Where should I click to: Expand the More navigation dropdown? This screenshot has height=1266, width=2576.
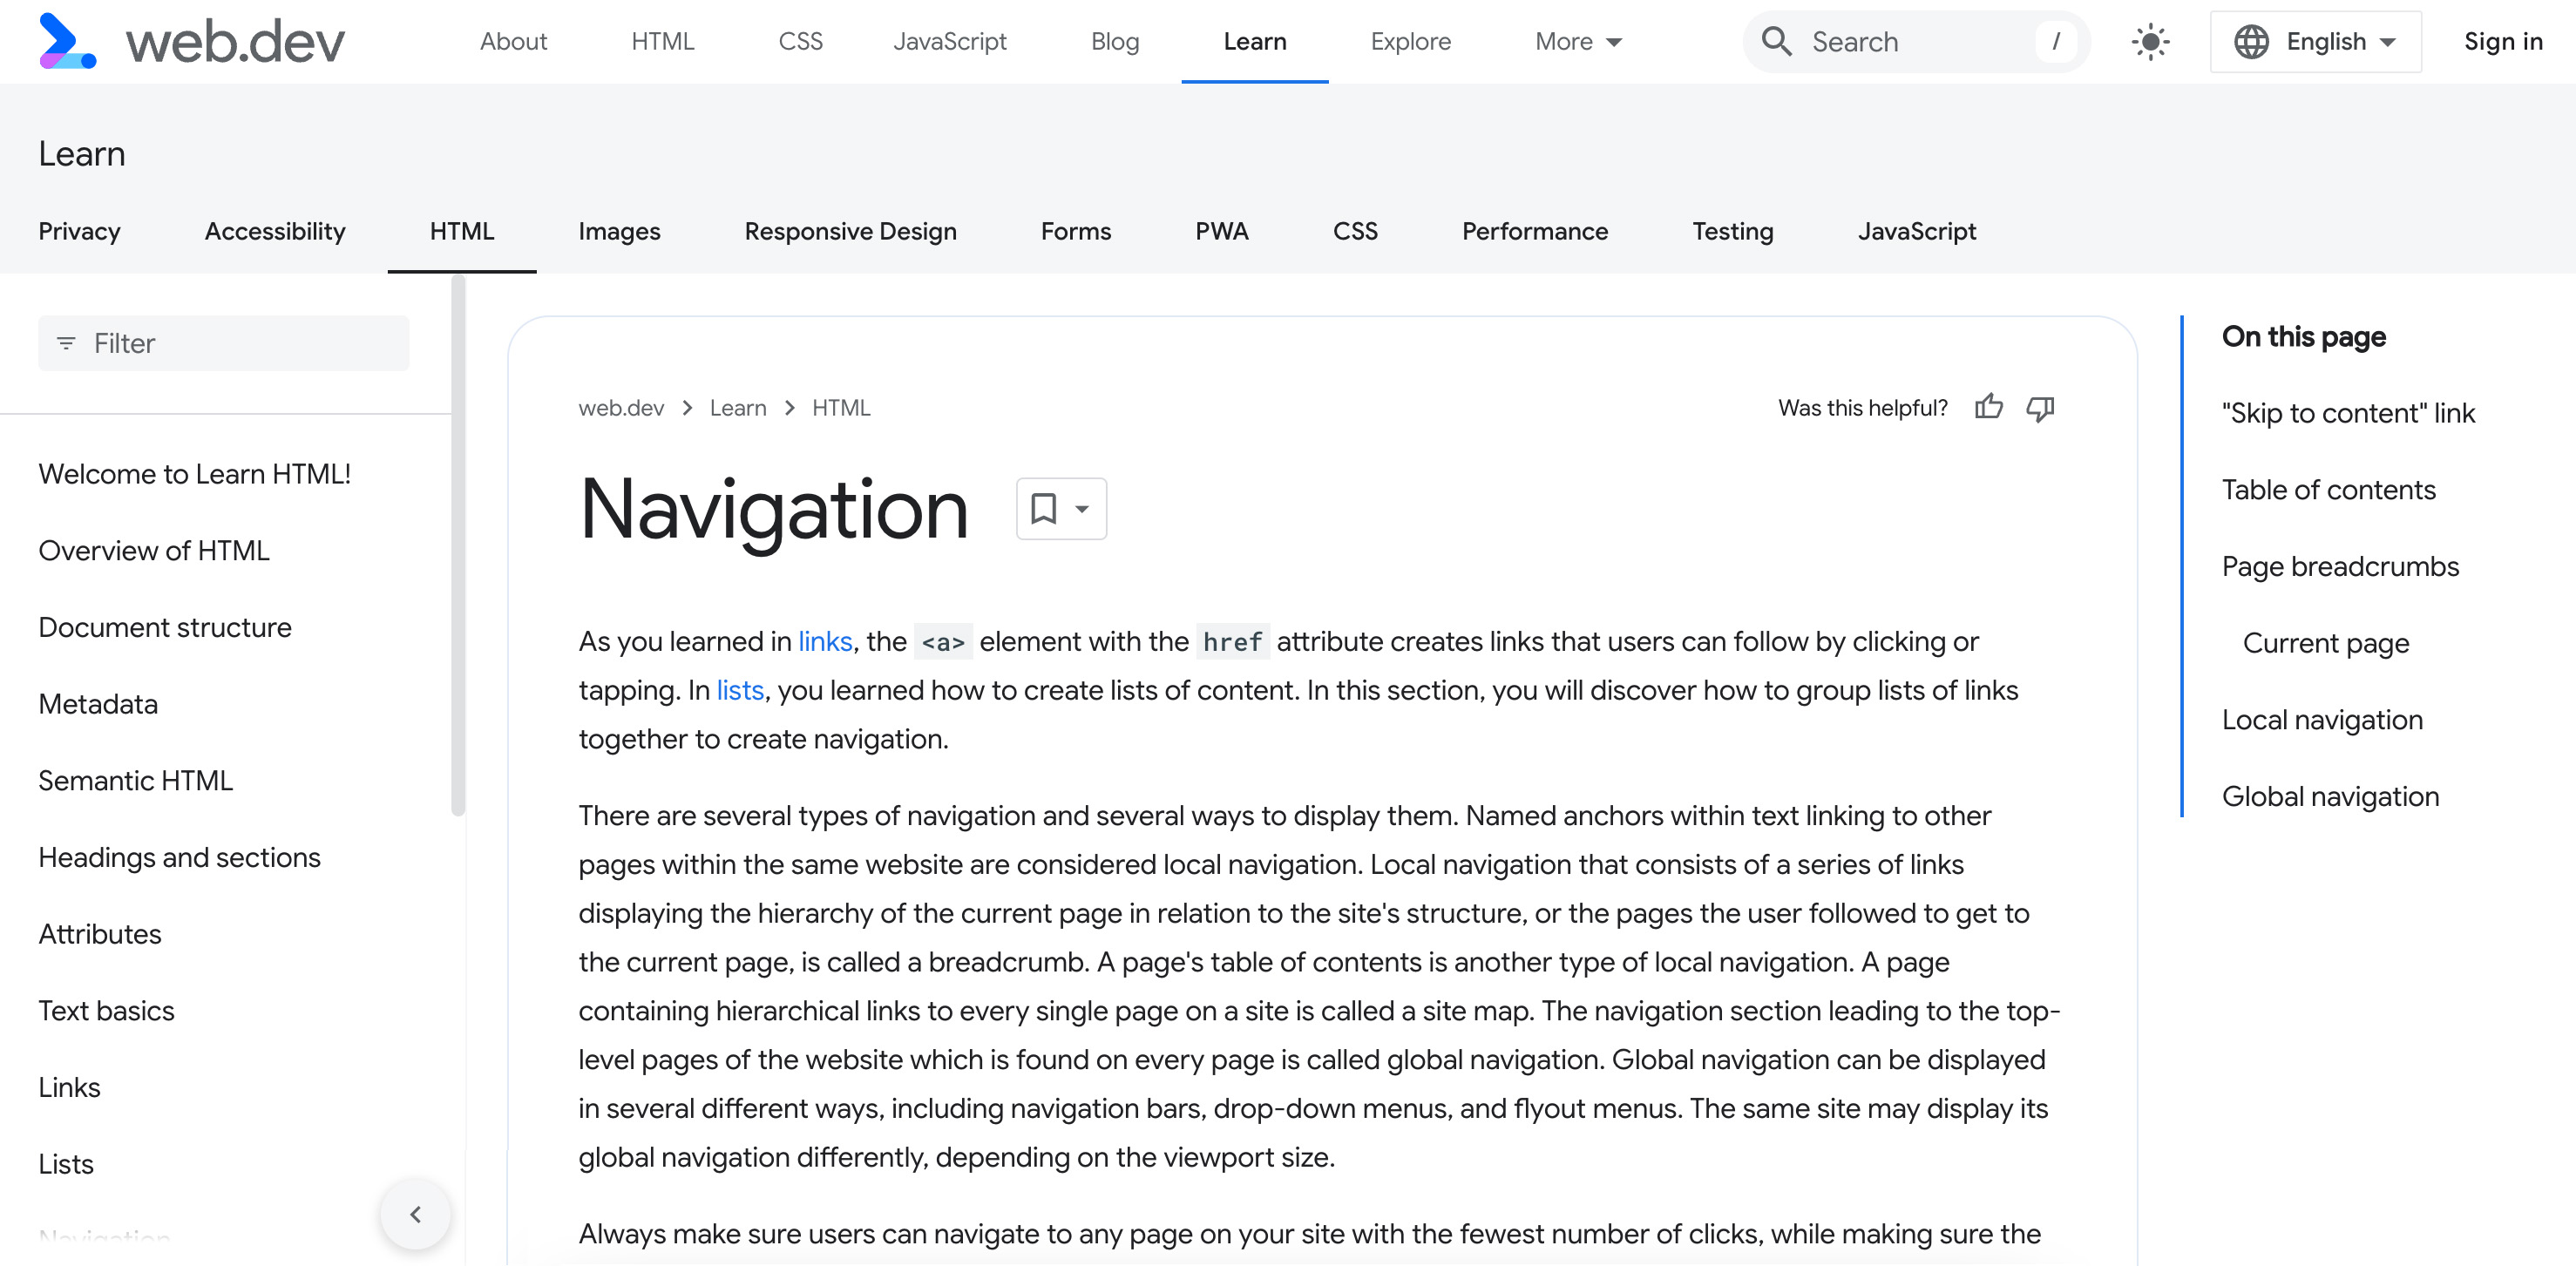click(1572, 41)
